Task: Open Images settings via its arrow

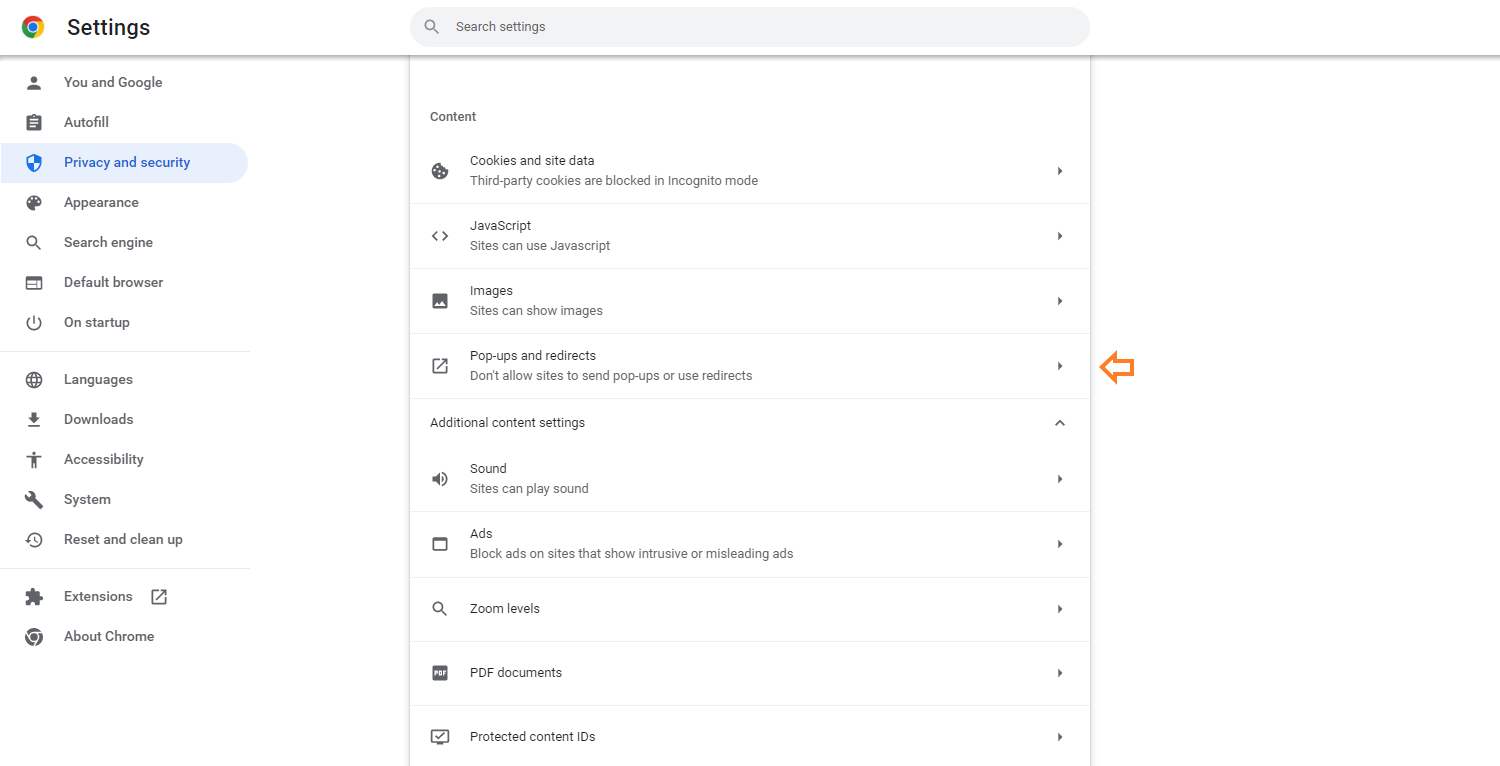Action: pyautogui.click(x=1060, y=301)
